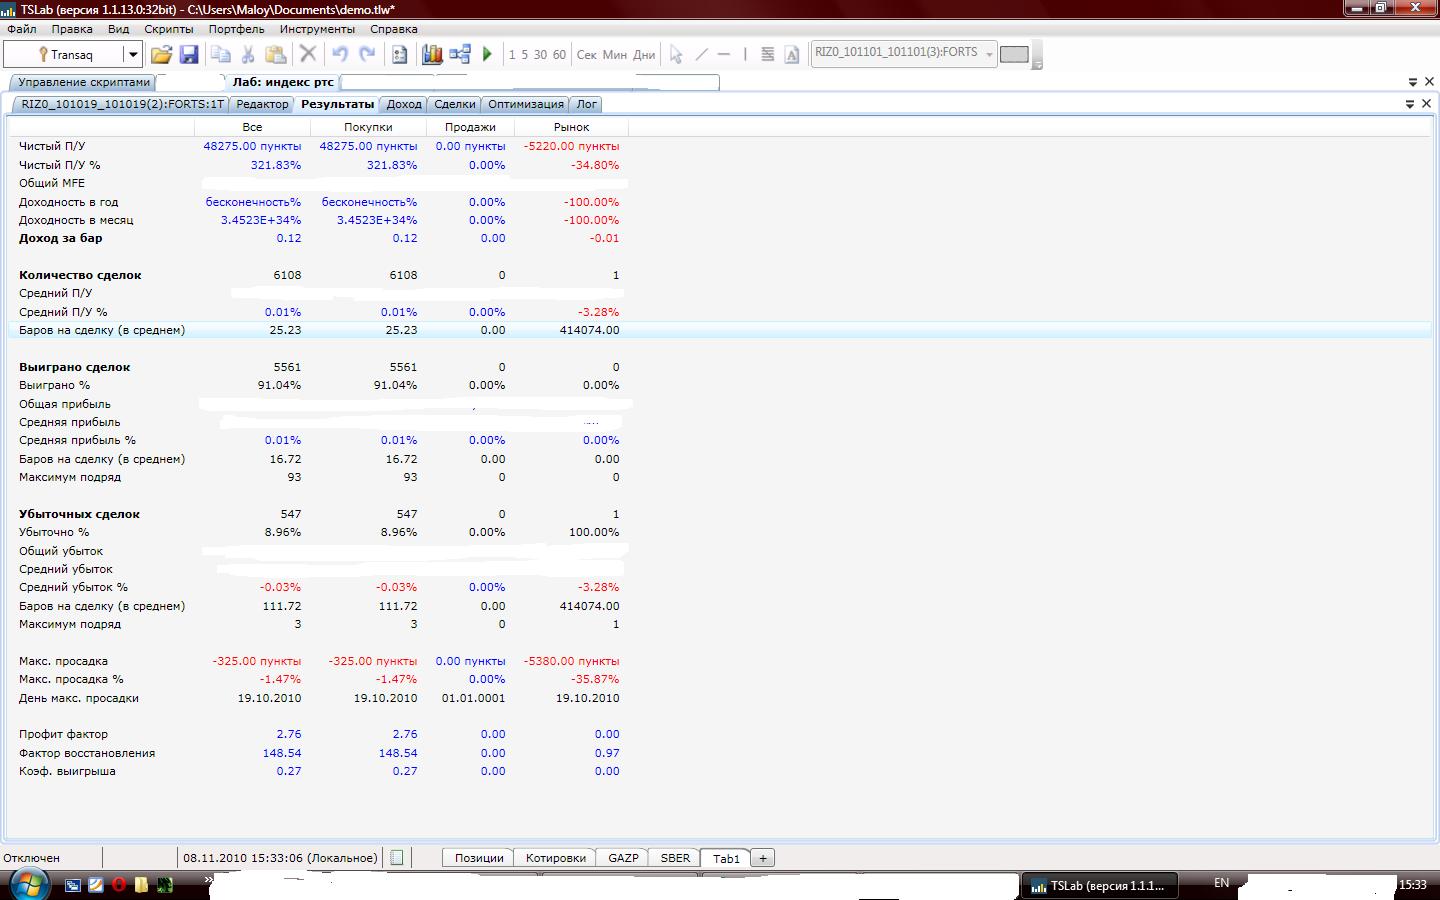The height and width of the screenshot is (900, 1440).
Task: Click the notepad icon in status bar
Action: [x=397, y=858]
